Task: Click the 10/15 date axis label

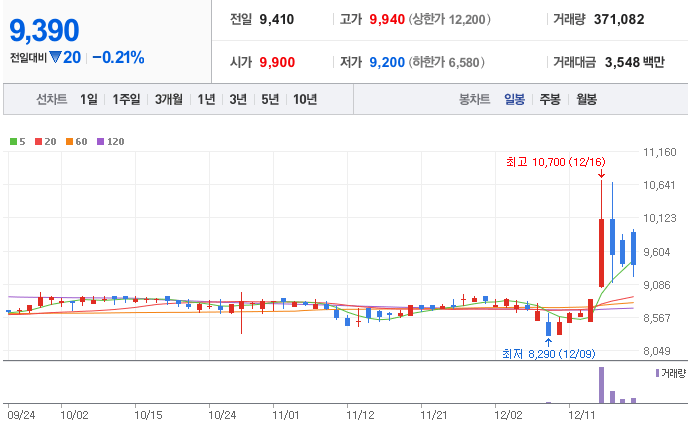Action: click(148, 415)
